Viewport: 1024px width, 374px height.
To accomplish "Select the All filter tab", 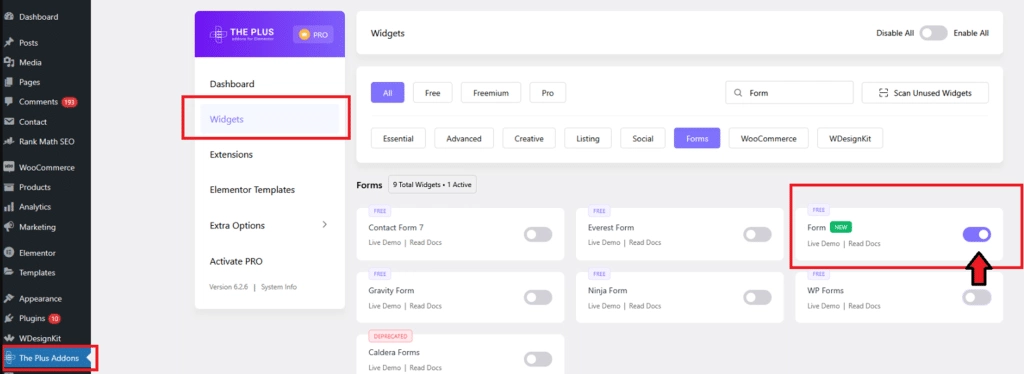I will click(x=388, y=93).
